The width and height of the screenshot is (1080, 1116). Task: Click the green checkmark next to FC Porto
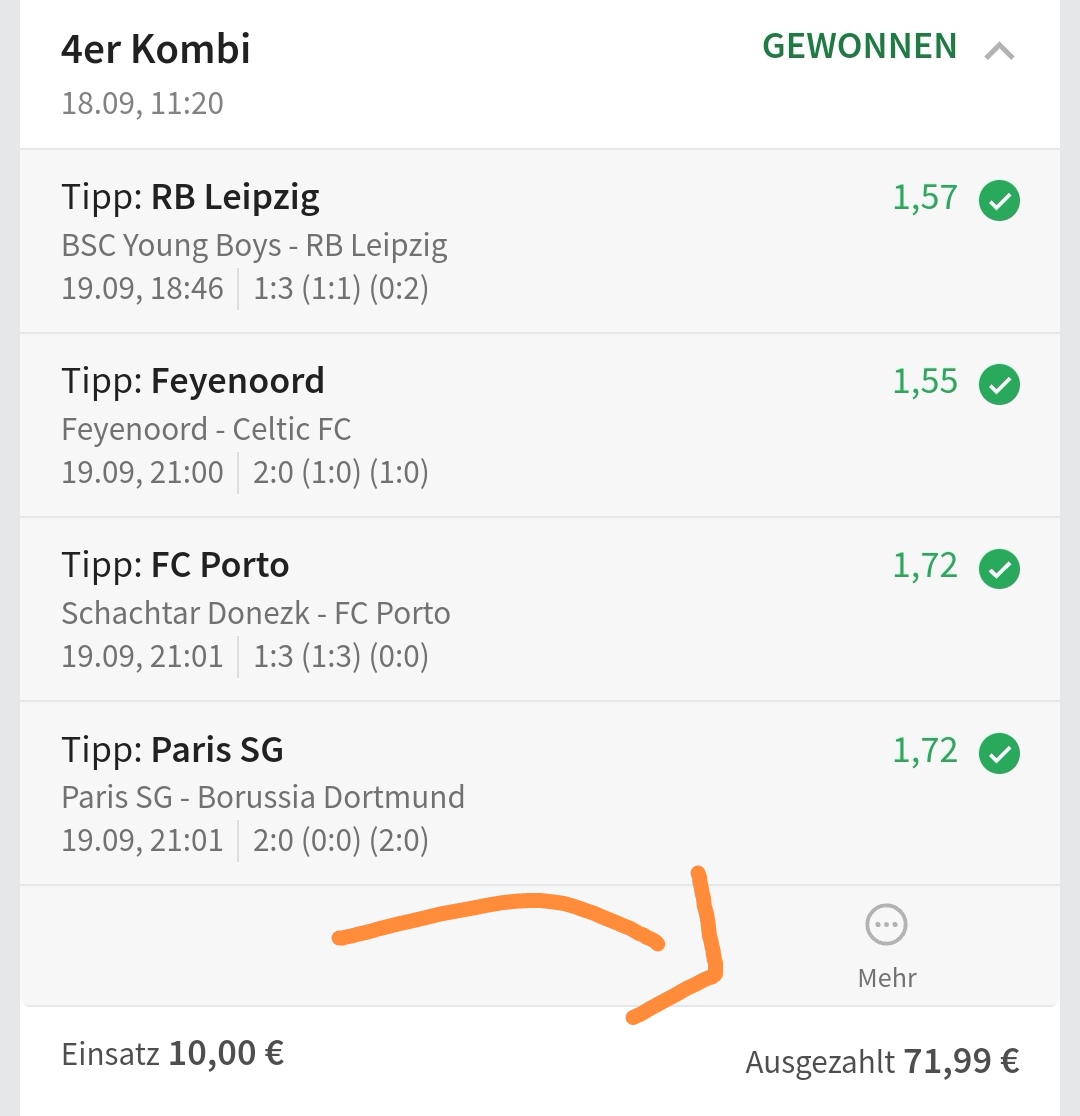pyautogui.click(x=999, y=569)
